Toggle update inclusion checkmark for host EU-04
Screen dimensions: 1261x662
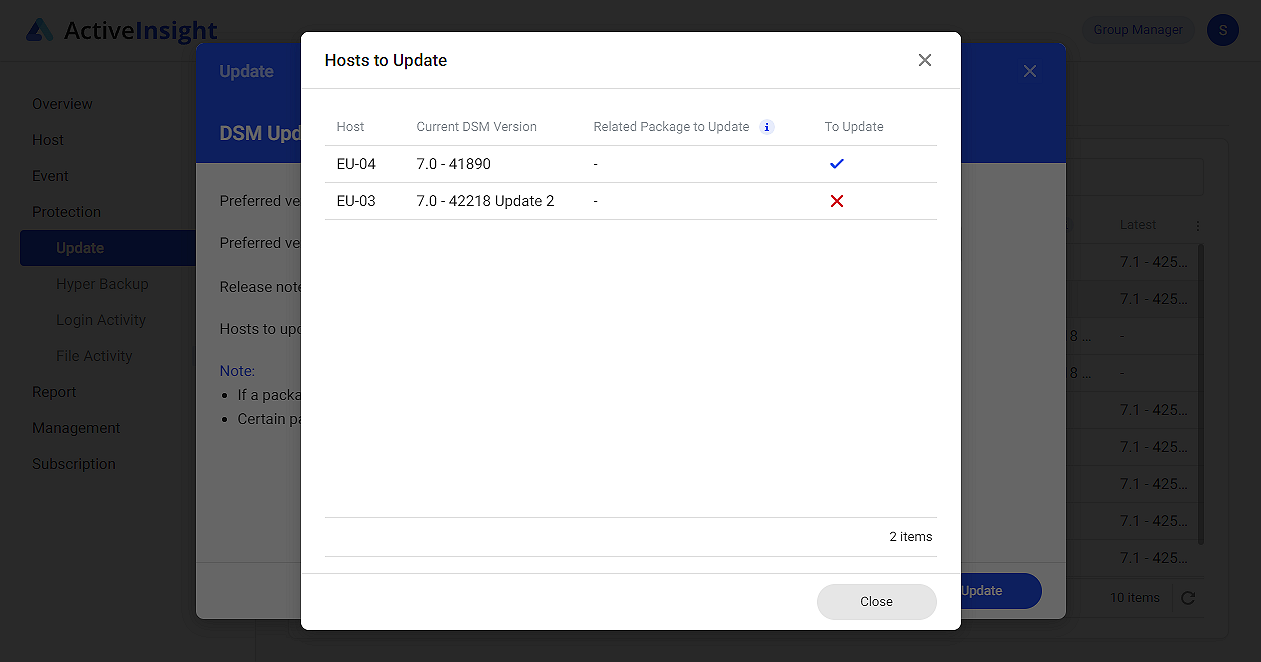[836, 164]
